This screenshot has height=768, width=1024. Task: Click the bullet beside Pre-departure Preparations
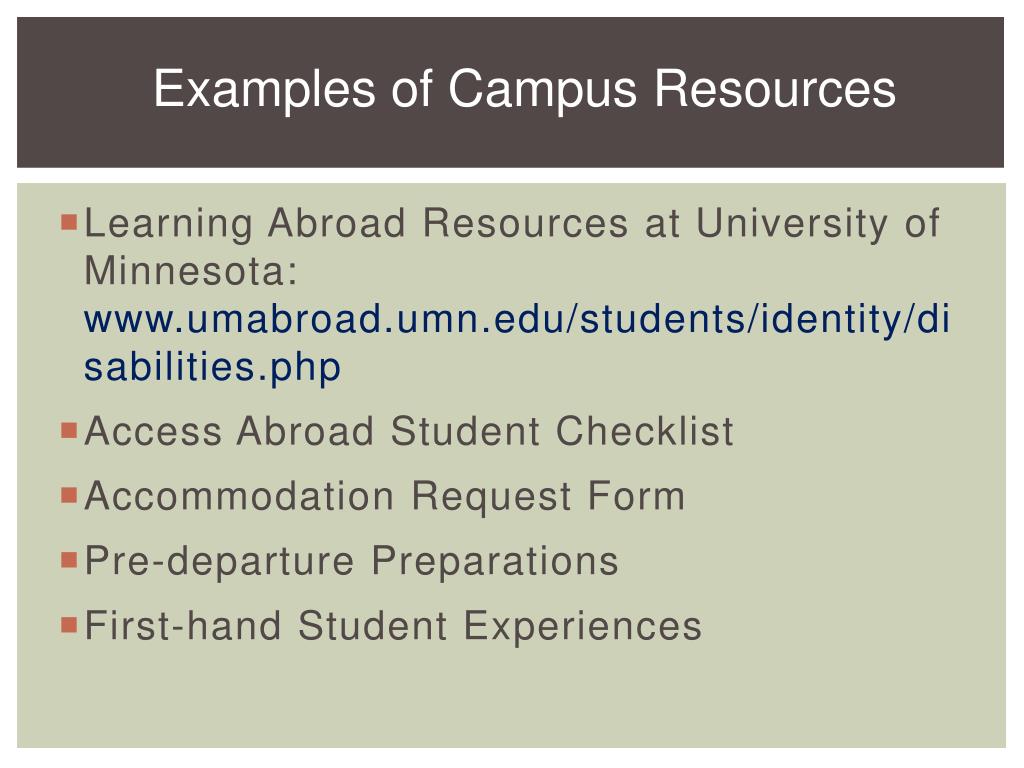point(69,560)
